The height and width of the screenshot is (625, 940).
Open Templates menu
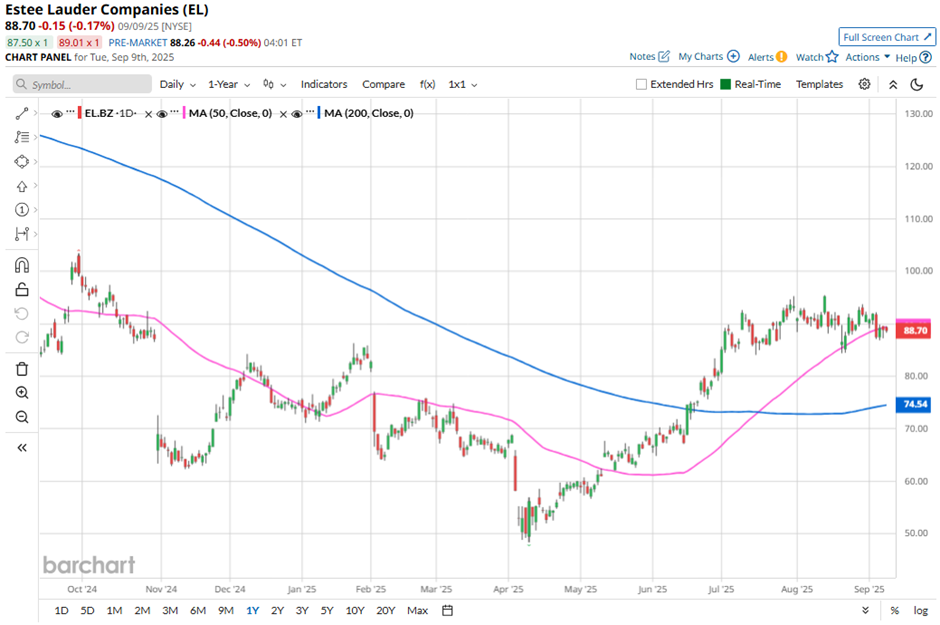[x=819, y=84]
